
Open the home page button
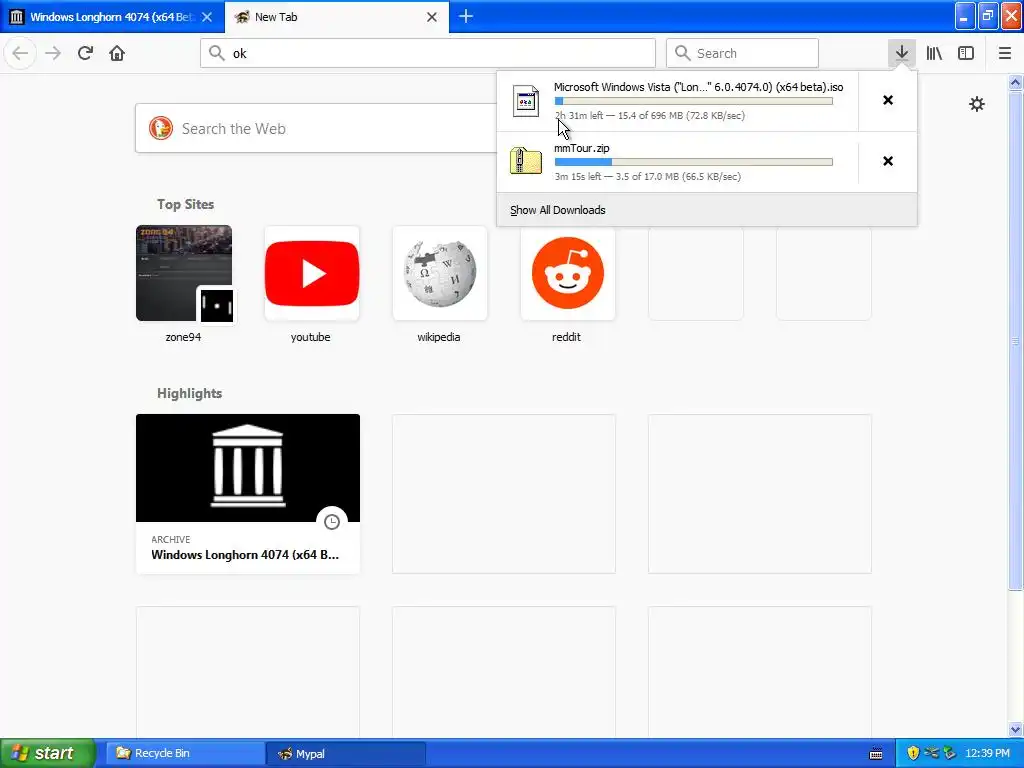coord(117,53)
